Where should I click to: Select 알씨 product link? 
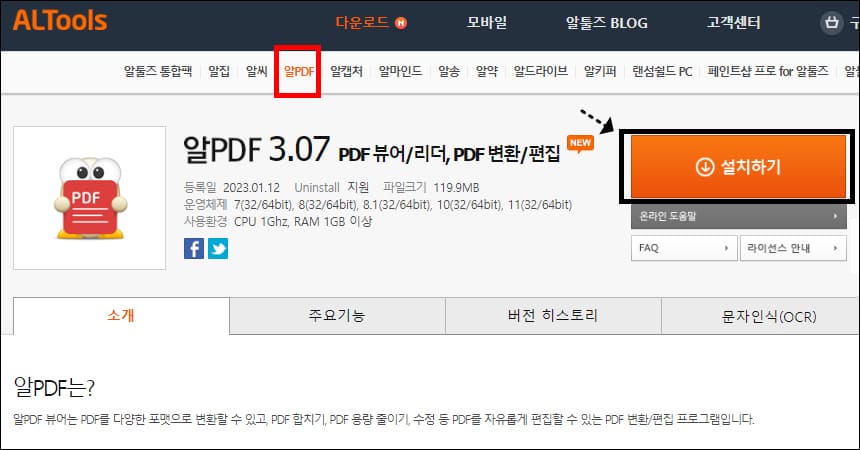(x=257, y=71)
